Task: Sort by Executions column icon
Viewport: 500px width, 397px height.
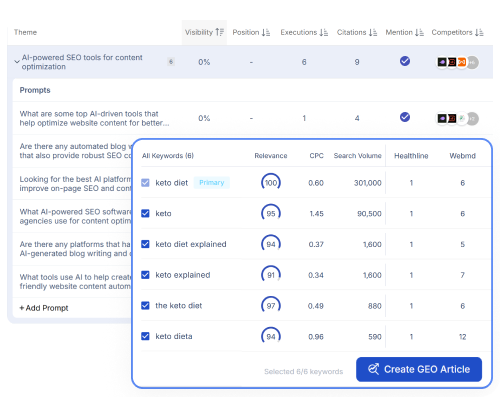Action: tap(324, 32)
